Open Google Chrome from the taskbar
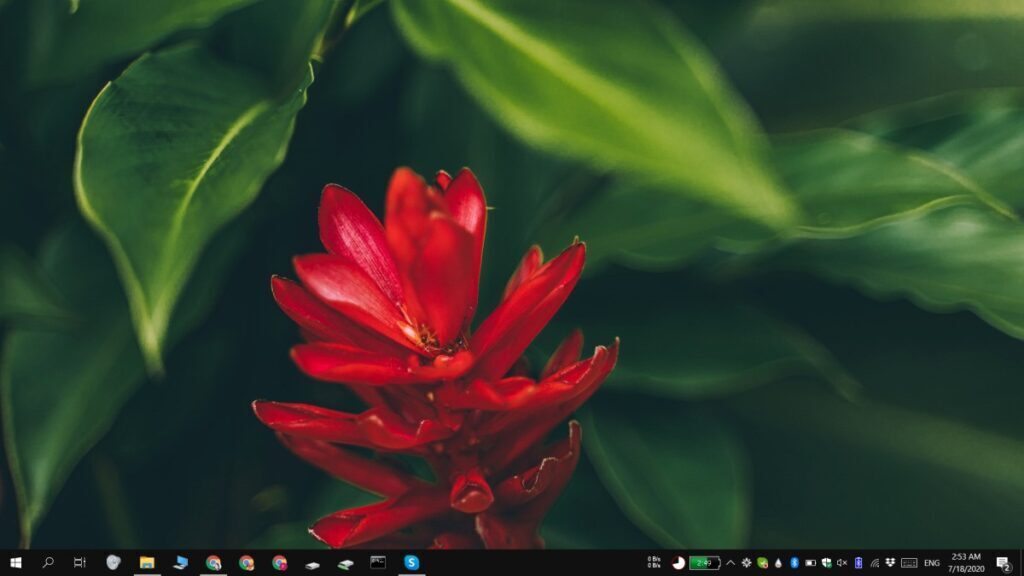Image resolution: width=1024 pixels, height=576 pixels. [x=244, y=561]
